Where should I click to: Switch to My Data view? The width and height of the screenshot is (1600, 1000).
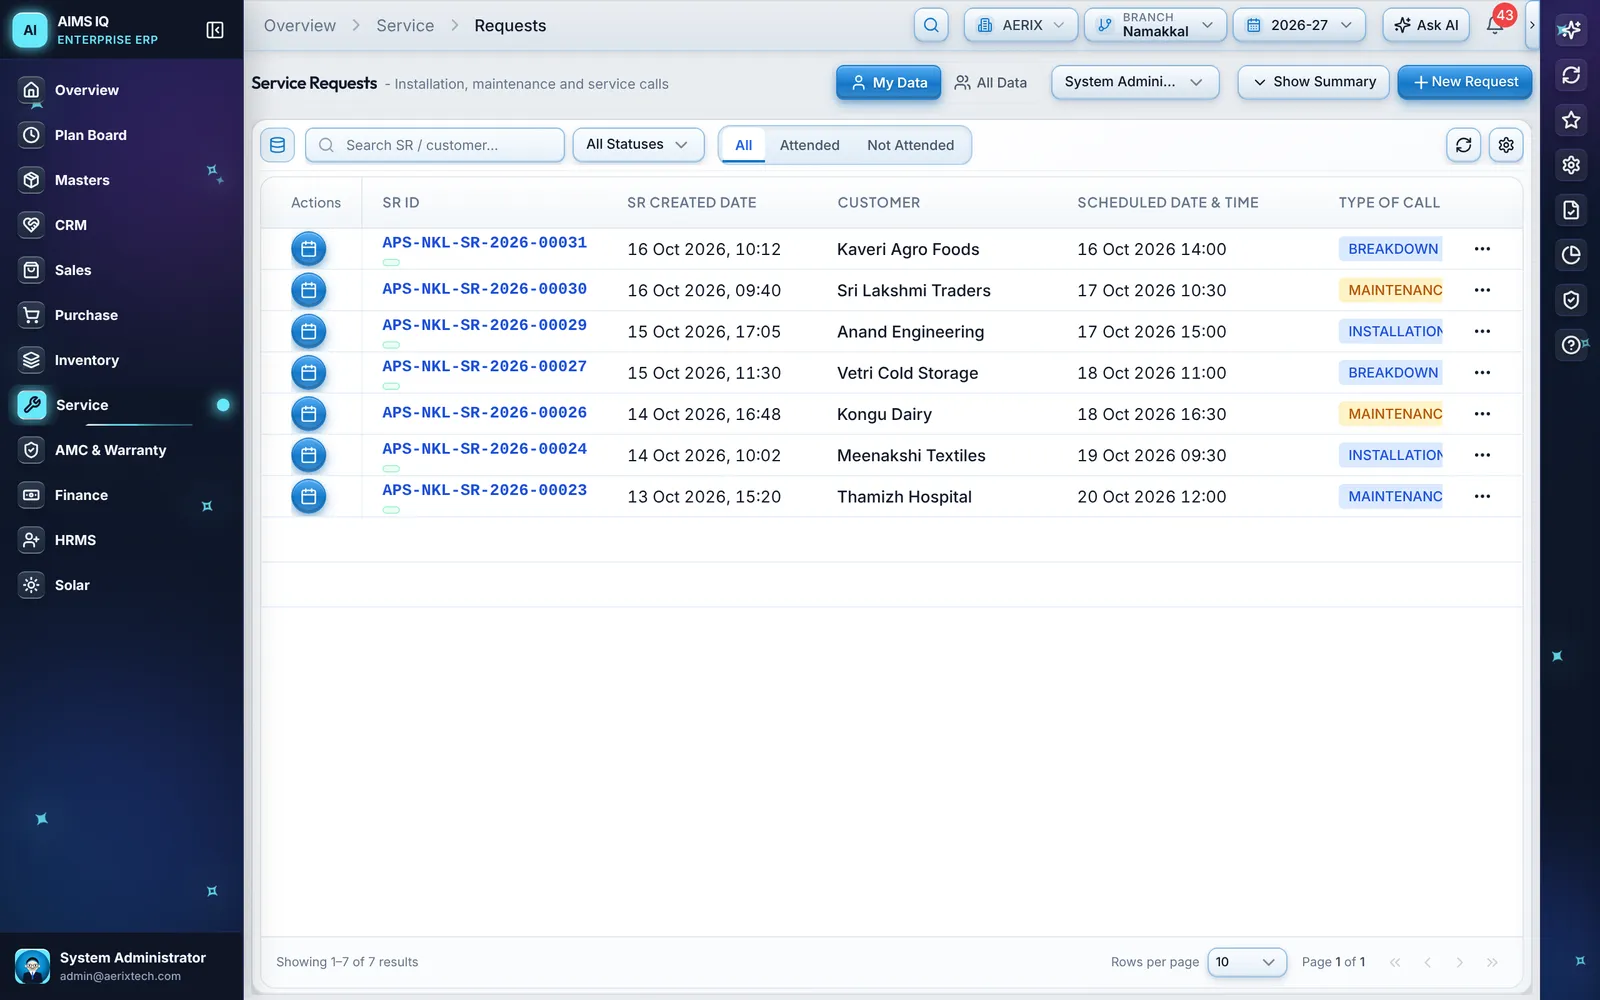(x=888, y=83)
